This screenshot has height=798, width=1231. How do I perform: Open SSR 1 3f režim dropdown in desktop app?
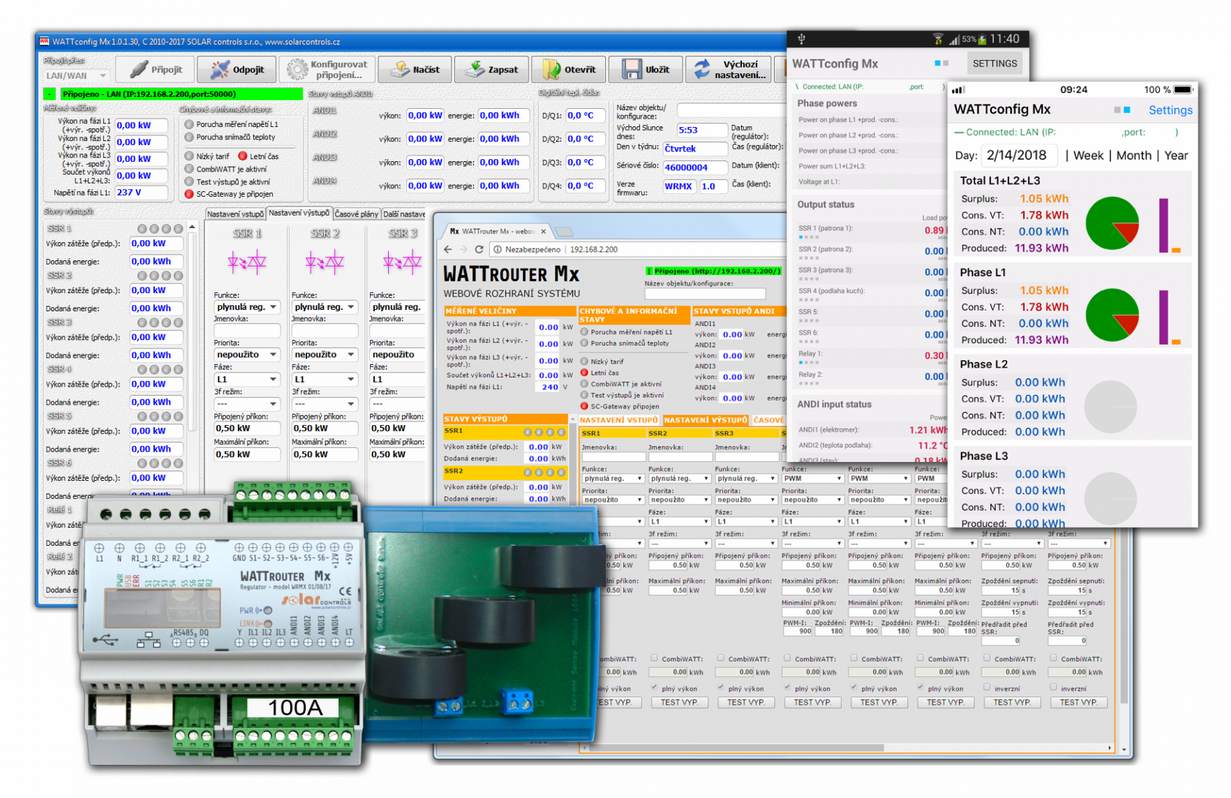(x=246, y=404)
